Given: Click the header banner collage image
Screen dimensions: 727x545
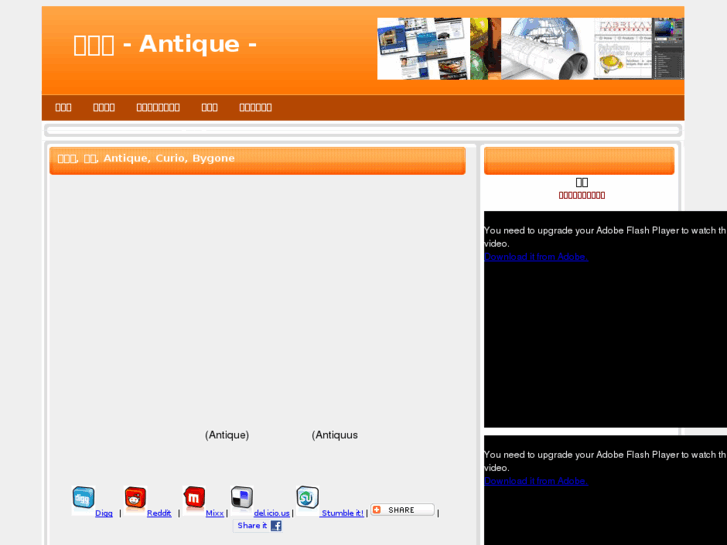Looking at the screenshot, I should [x=530, y=49].
